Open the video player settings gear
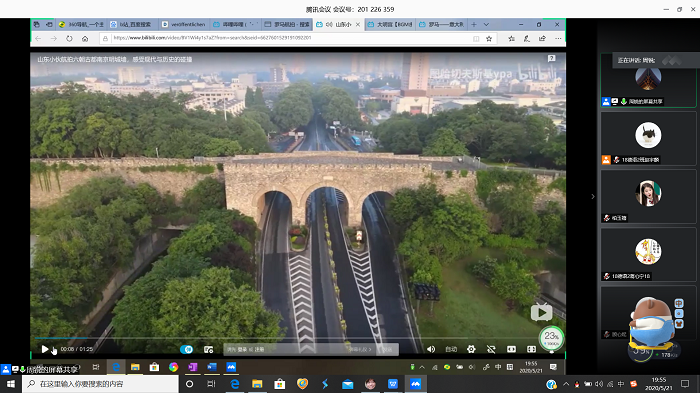The height and width of the screenshot is (393, 700). pos(471,349)
